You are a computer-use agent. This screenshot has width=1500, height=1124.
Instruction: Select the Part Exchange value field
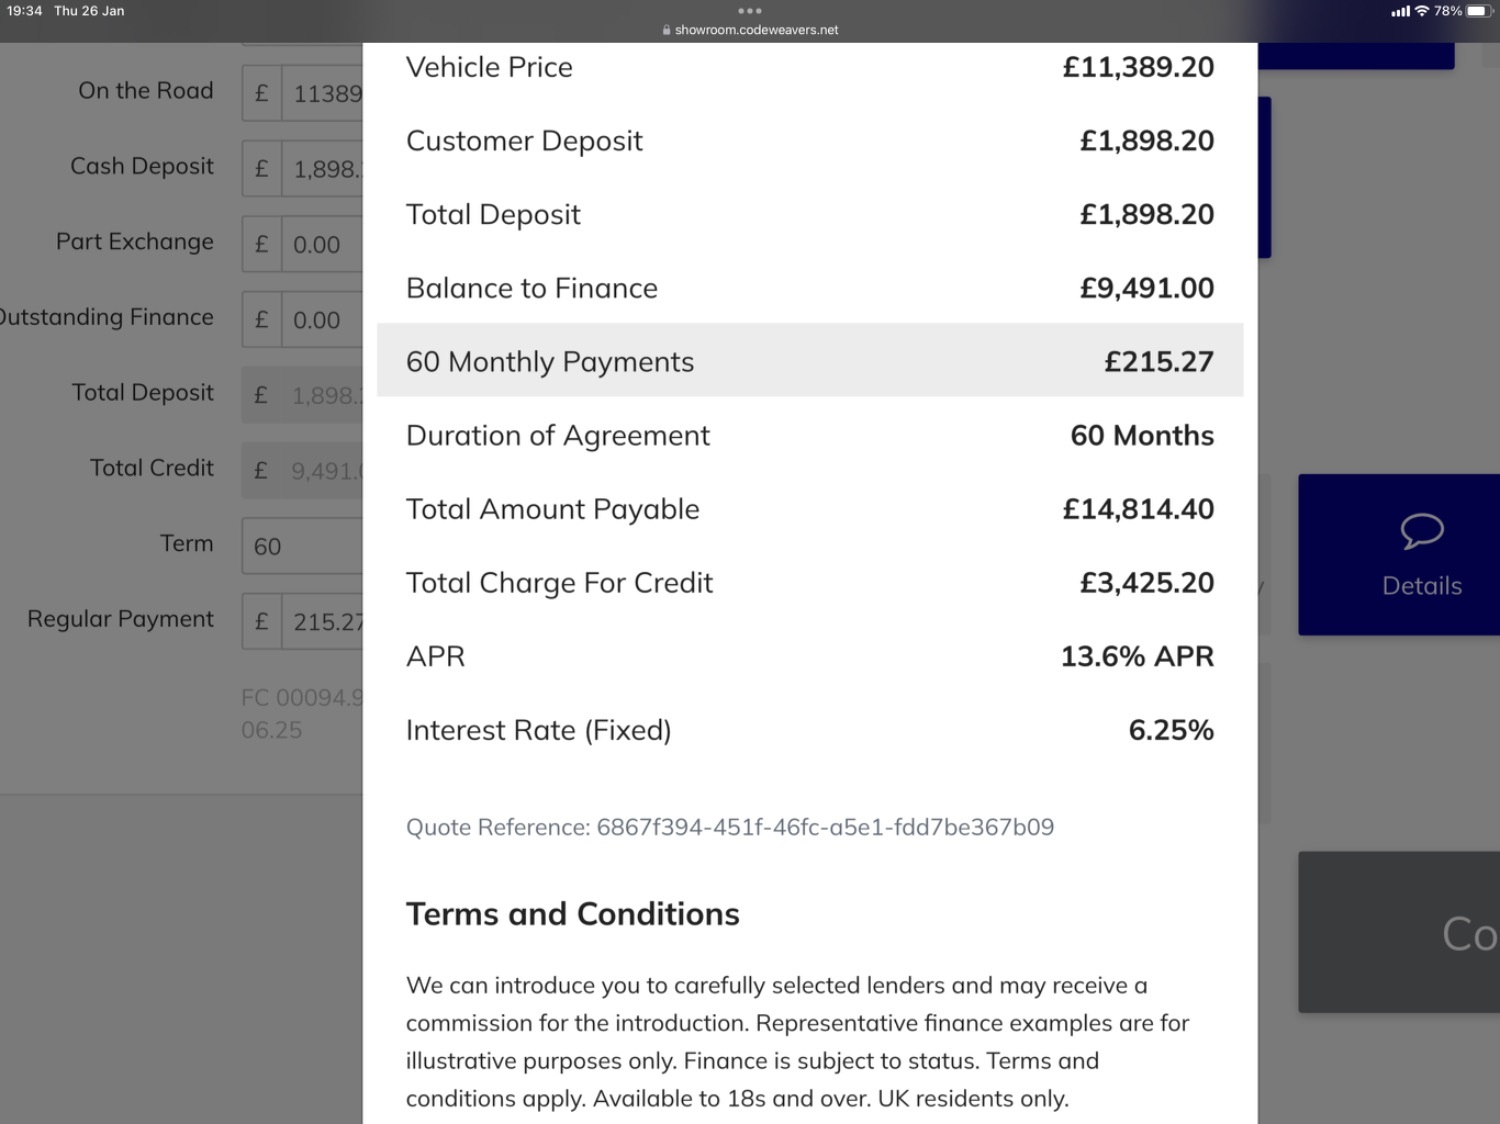click(x=302, y=244)
